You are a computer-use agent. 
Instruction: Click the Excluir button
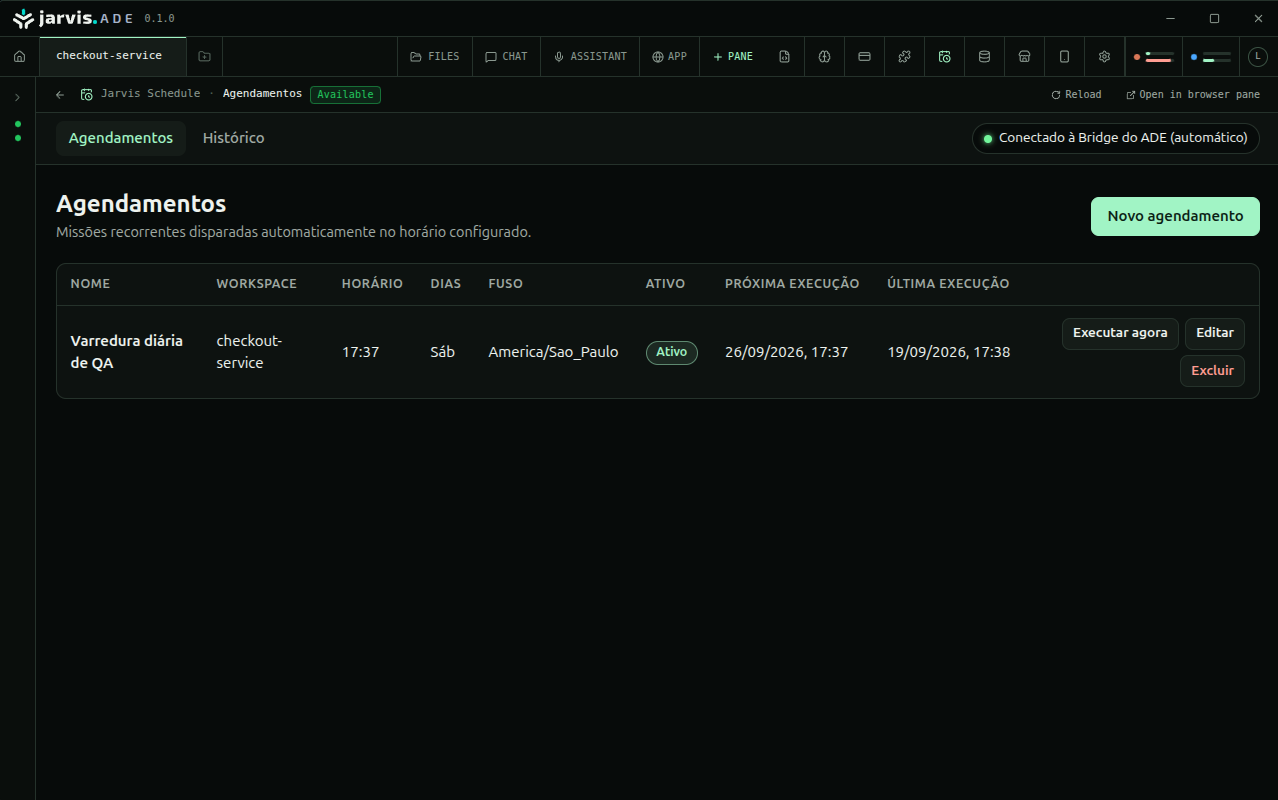point(1212,371)
